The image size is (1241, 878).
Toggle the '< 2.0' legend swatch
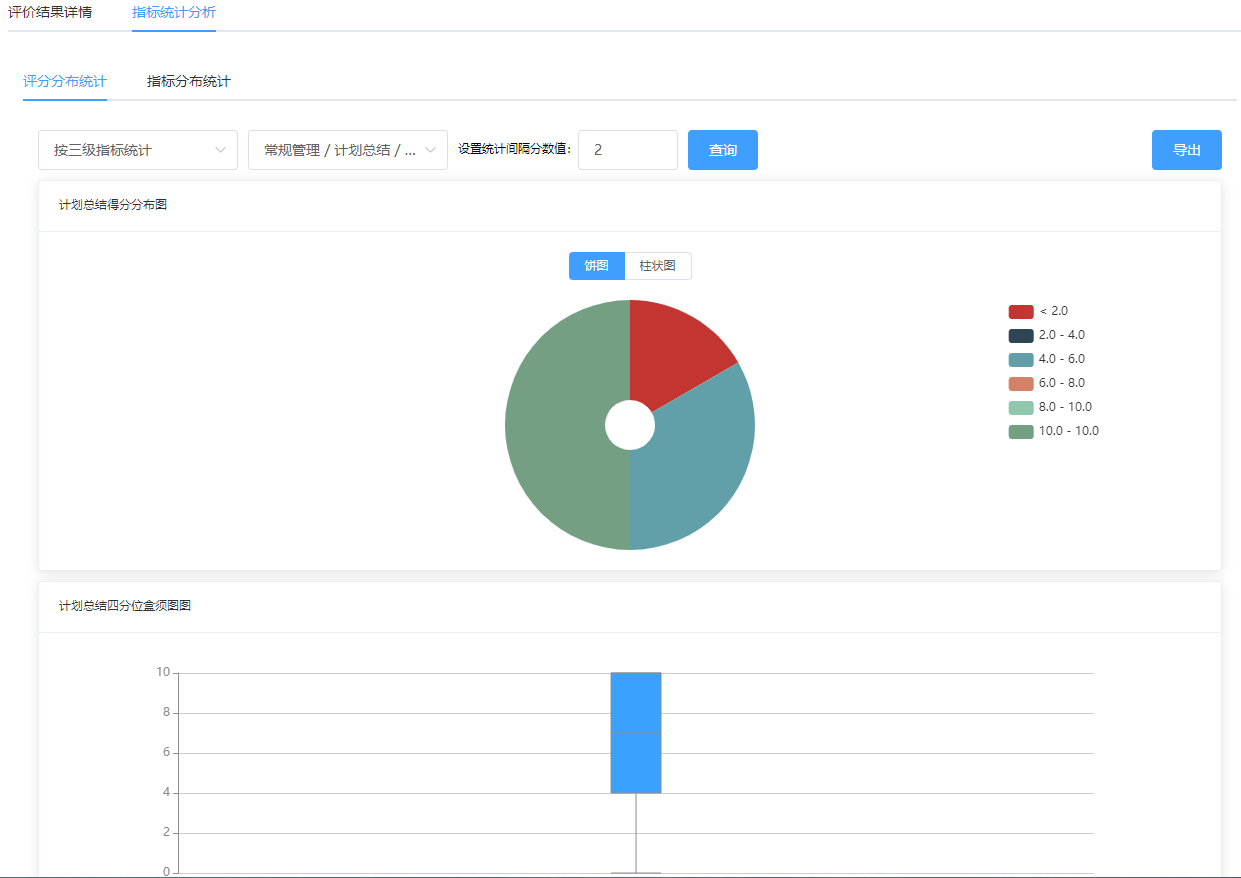[1021, 311]
